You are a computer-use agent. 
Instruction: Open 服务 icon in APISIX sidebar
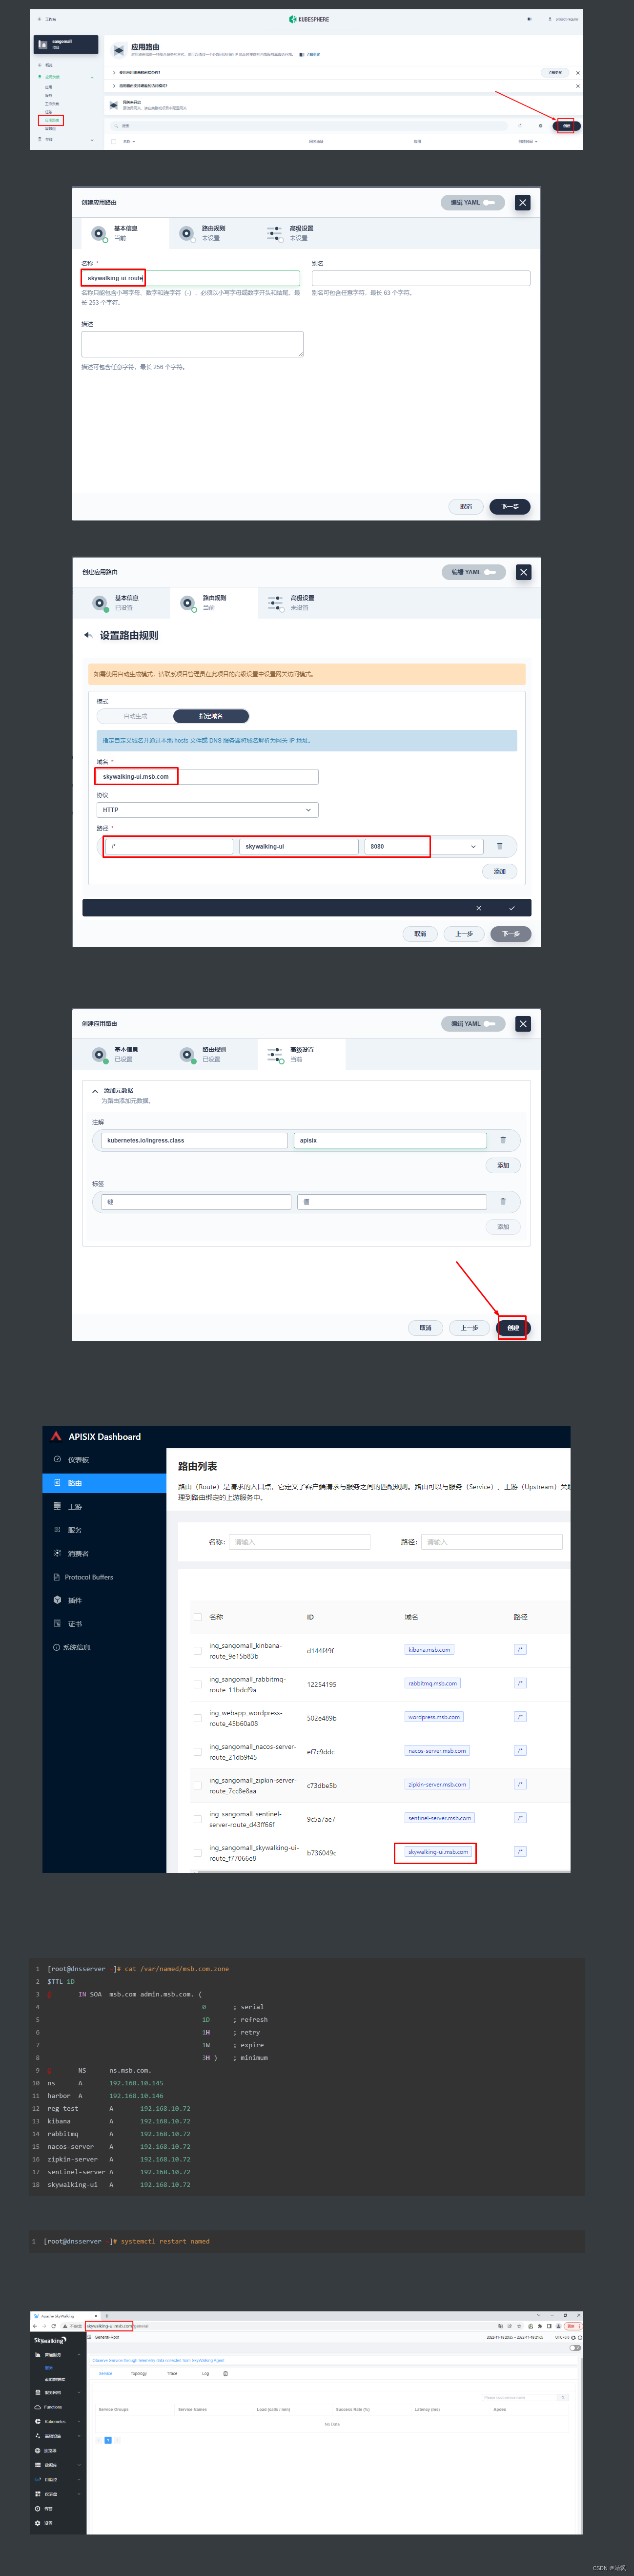coord(57,1530)
